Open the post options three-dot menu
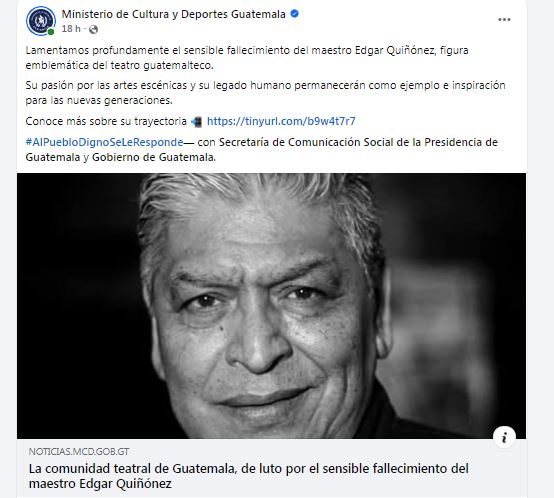The image size is (554, 498). (x=504, y=19)
